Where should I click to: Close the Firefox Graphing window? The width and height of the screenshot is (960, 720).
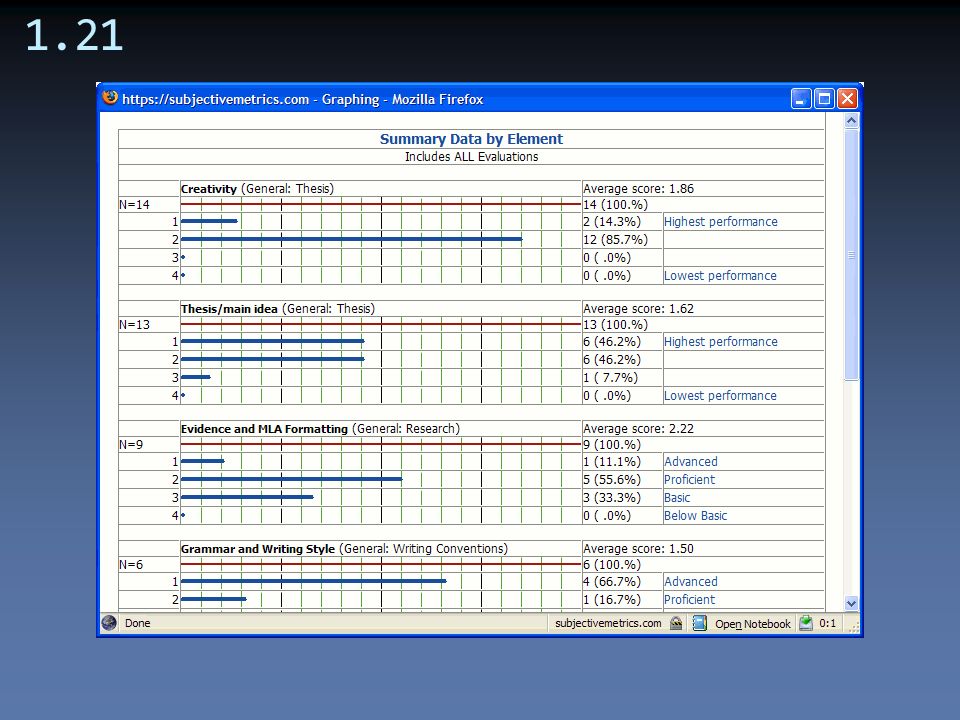click(x=847, y=99)
